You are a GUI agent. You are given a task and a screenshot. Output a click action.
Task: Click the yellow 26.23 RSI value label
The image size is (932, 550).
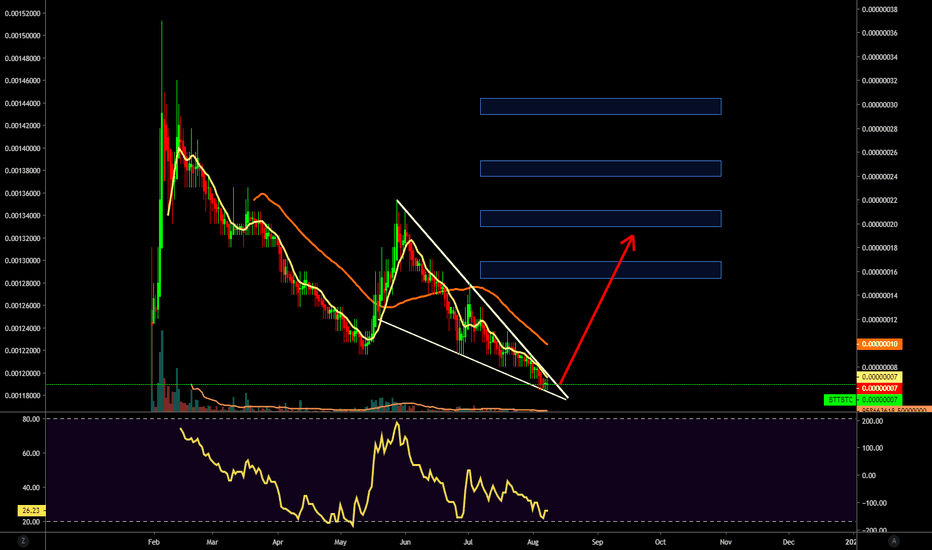point(31,511)
